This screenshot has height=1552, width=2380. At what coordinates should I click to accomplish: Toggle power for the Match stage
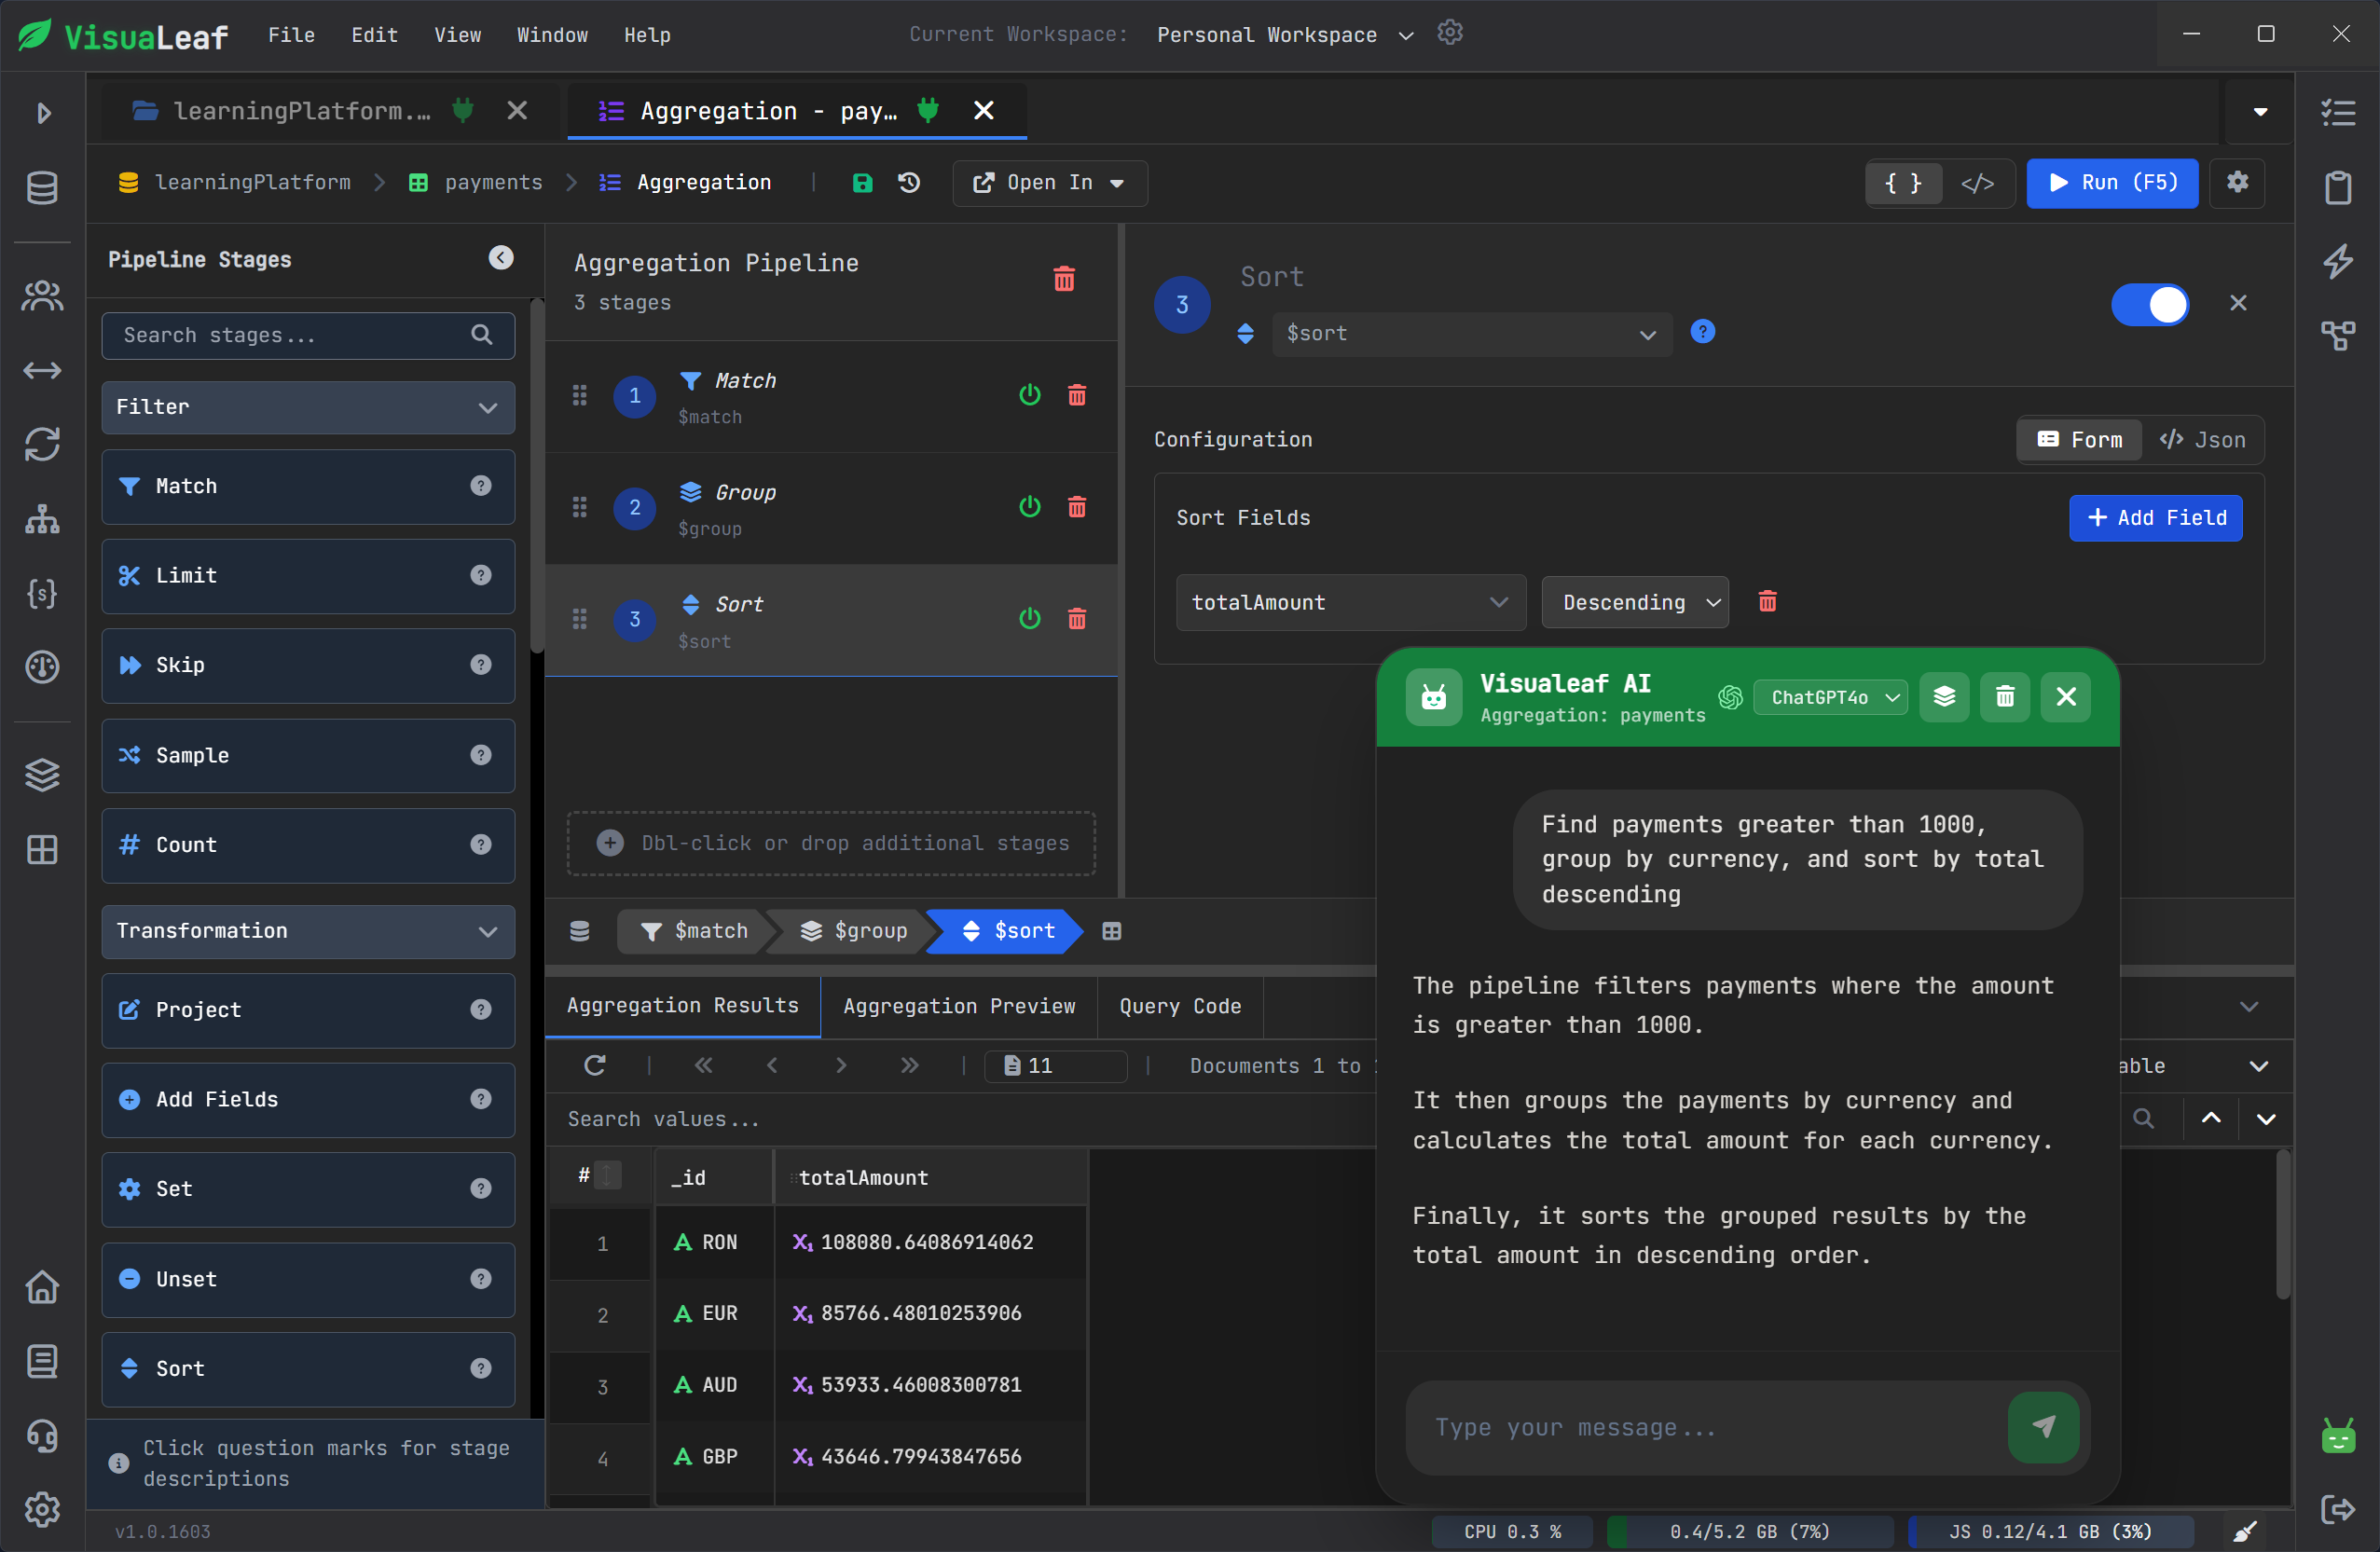[x=1029, y=396]
